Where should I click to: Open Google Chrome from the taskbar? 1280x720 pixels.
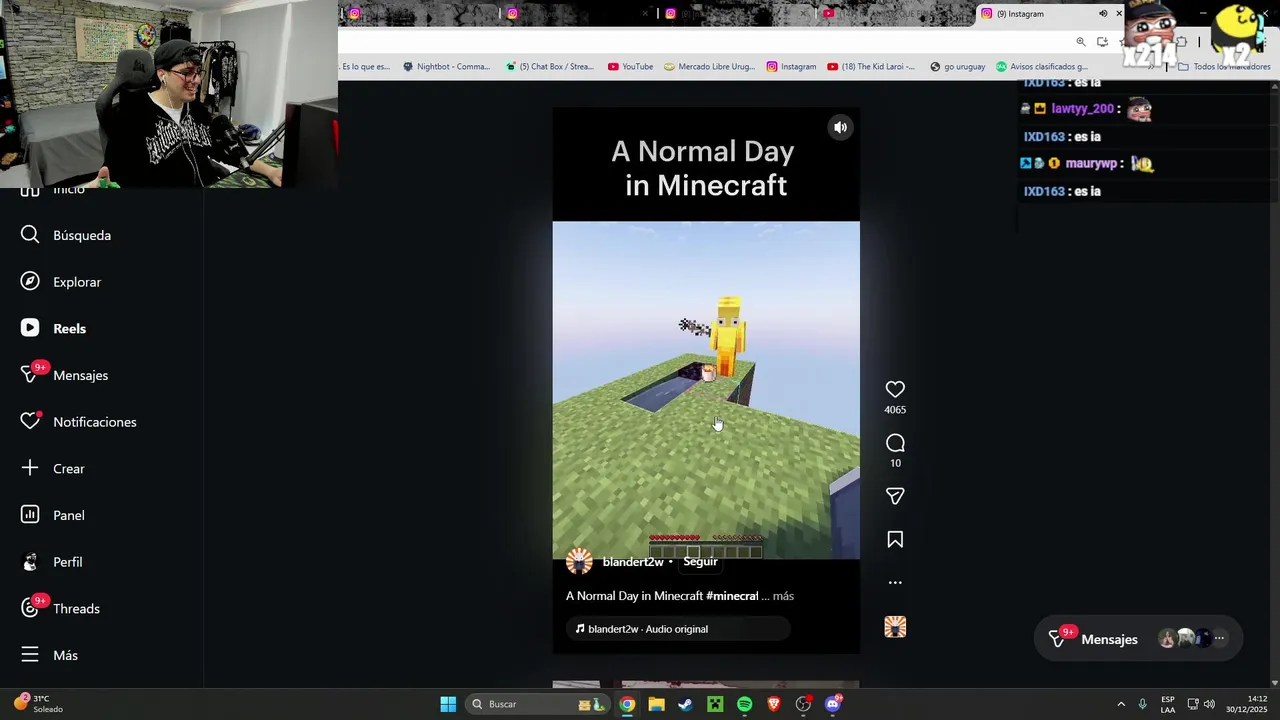[x=627, y=704]
